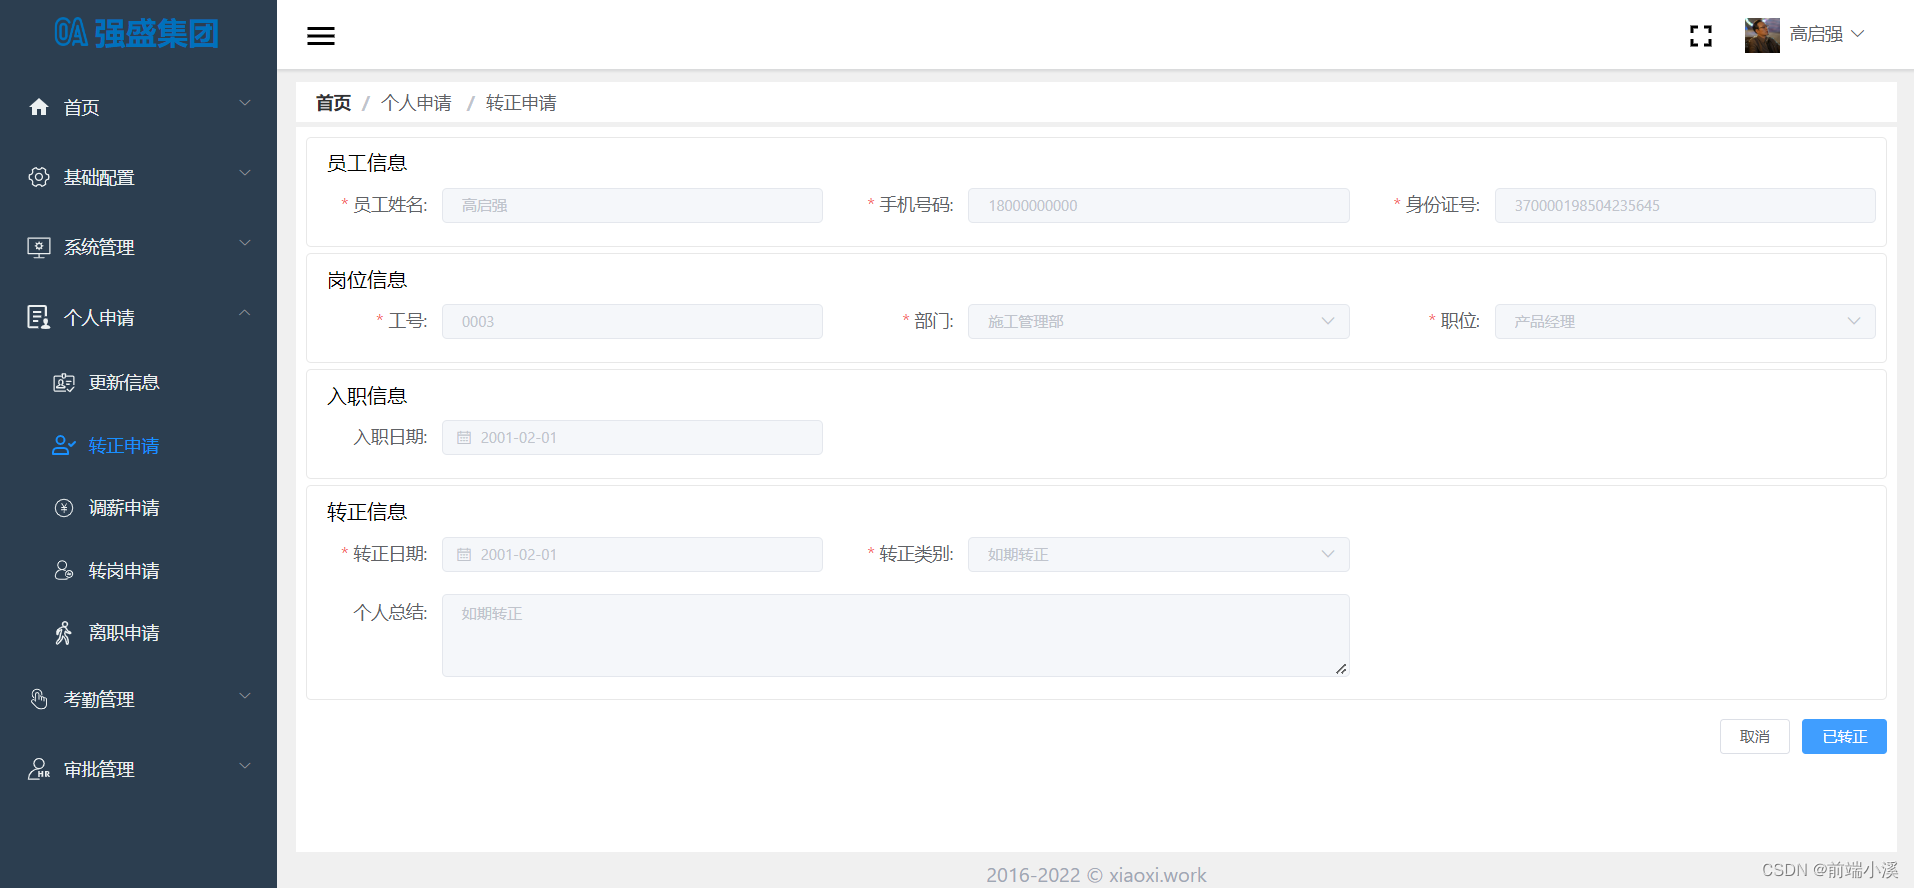This screenshot has height=888, width=1914.
Task: Click the 个人总结 text area
Action: point(895,636)
